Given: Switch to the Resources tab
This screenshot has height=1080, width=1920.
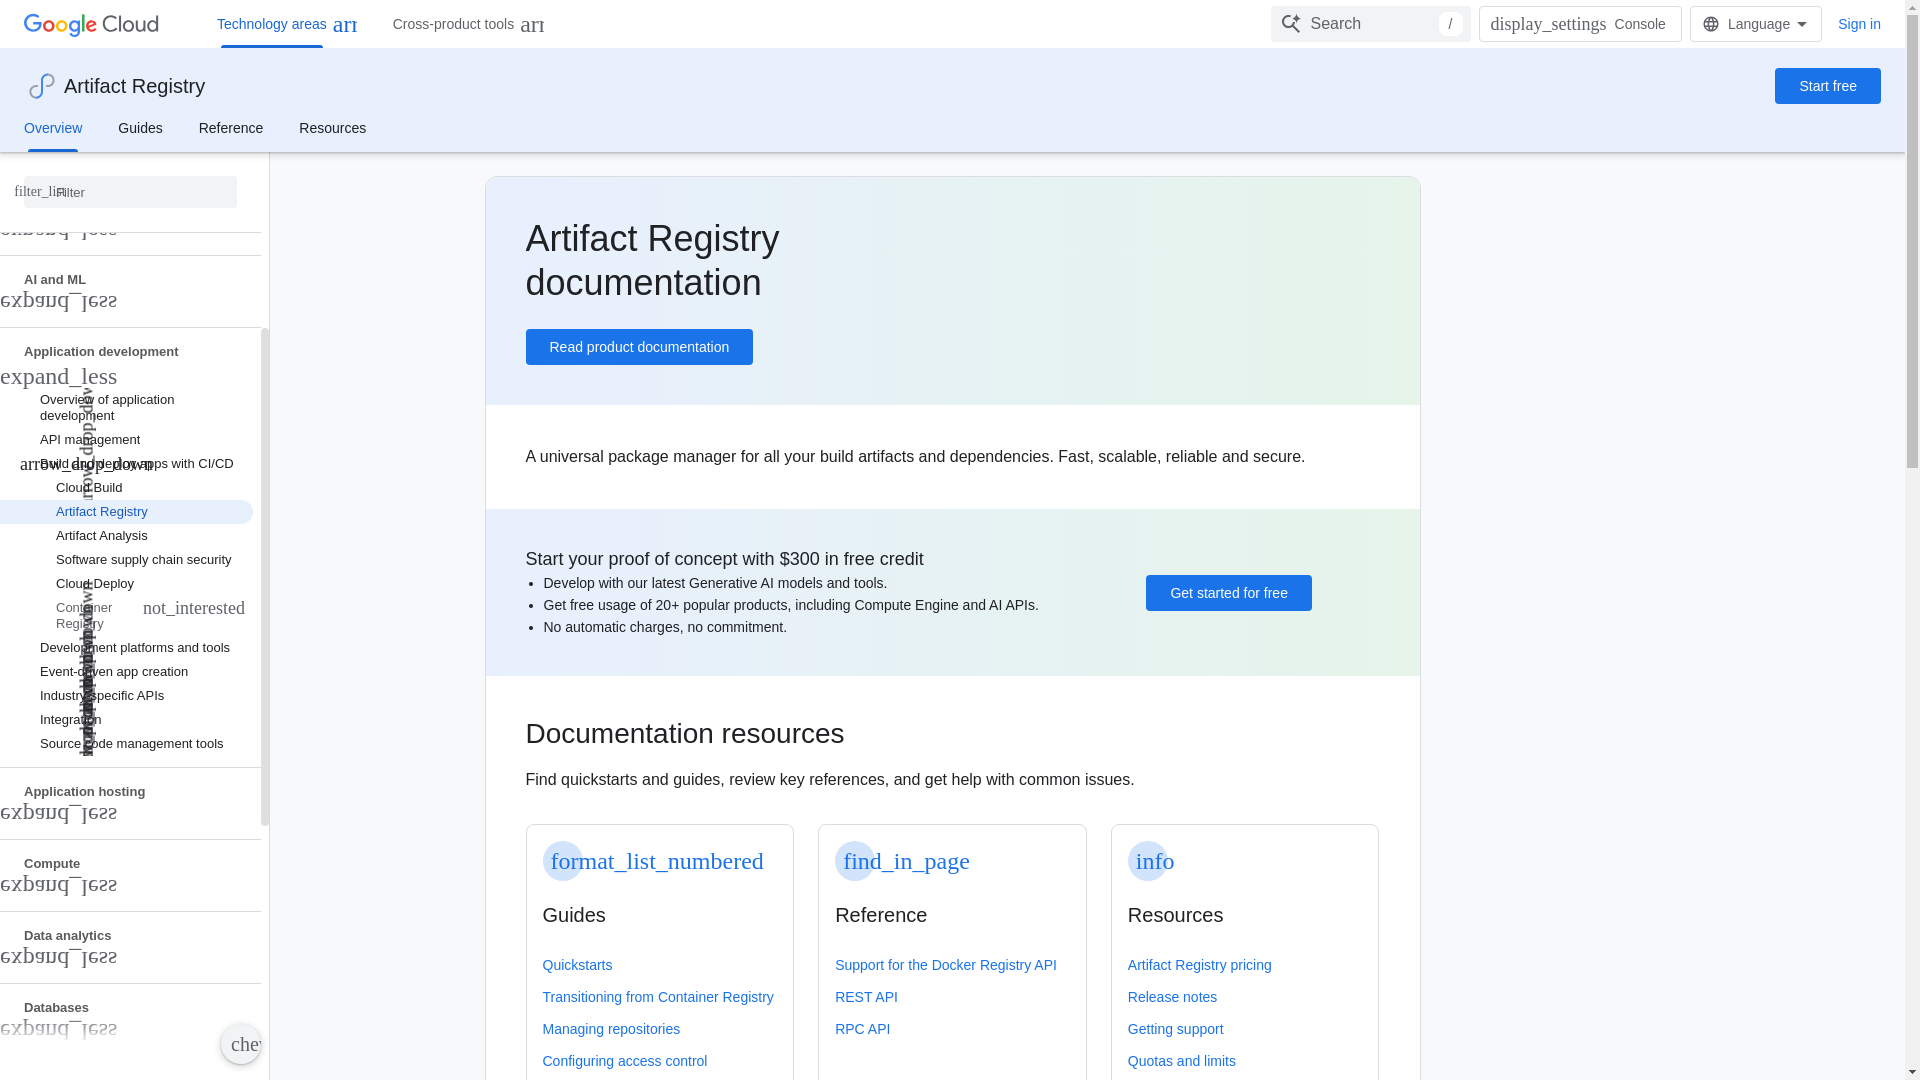Looking at the screenshot, I should [x=332, y=128].
